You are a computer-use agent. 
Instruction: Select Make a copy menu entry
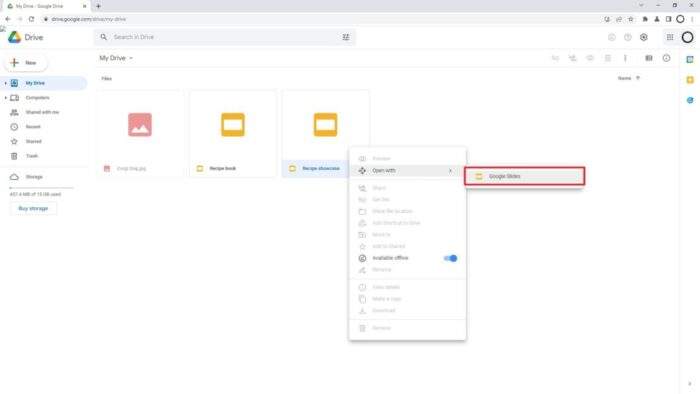click(x=407, y=299)
